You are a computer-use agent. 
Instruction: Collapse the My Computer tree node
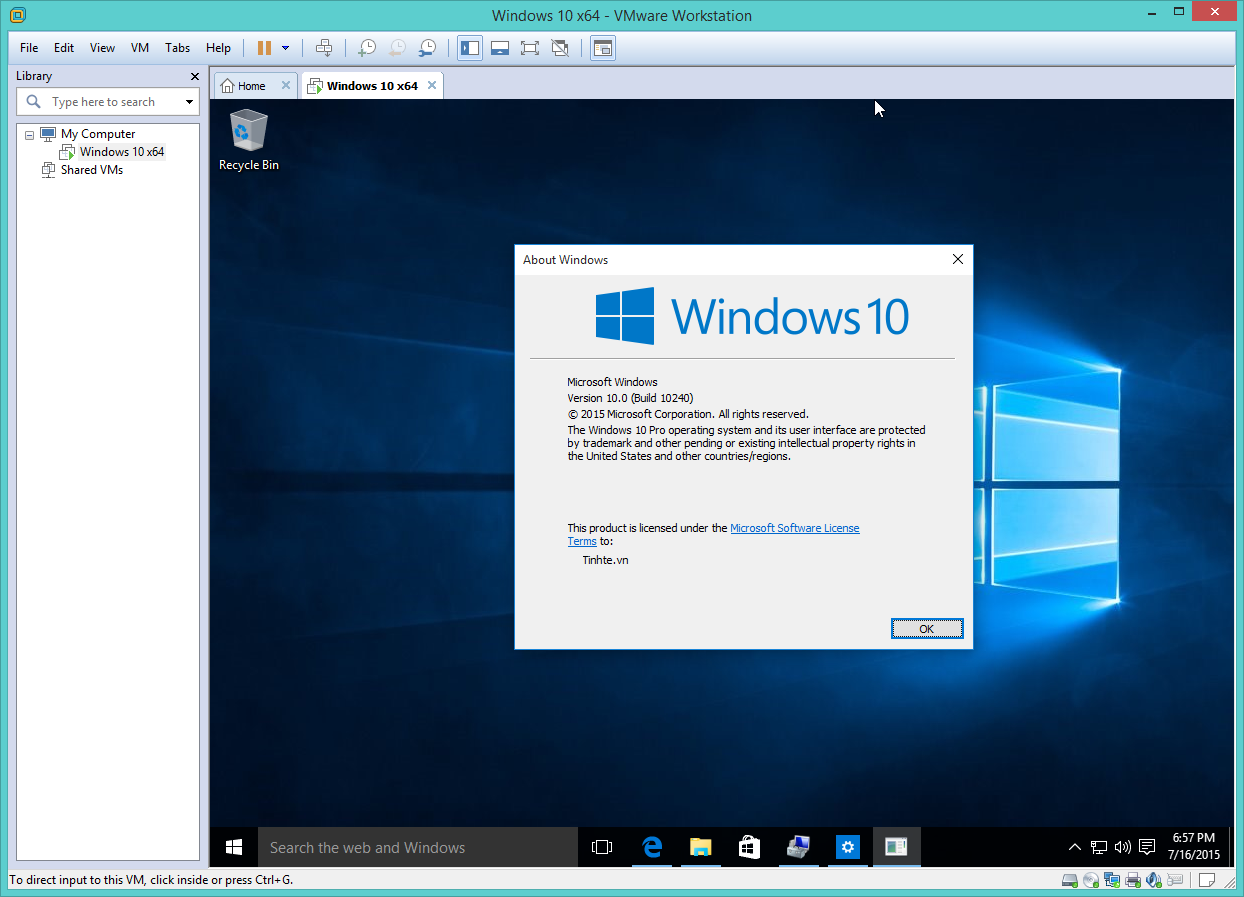coord(29,134)
